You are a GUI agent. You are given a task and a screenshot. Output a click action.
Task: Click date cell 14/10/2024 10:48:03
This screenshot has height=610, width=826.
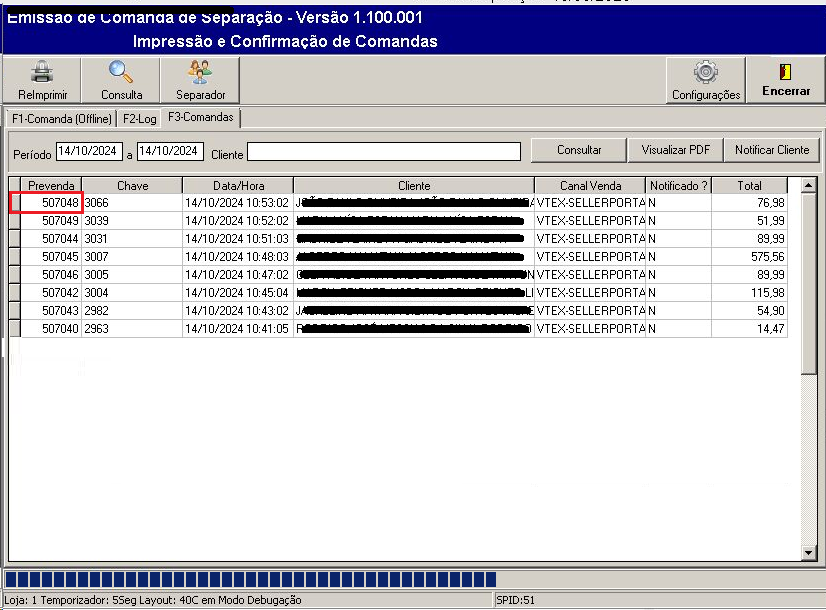point(238,257)
